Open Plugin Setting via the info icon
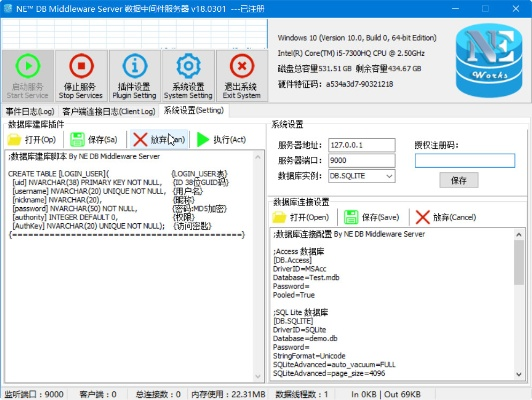The height and width of the screenshot is (400, 532). (135, 66)
